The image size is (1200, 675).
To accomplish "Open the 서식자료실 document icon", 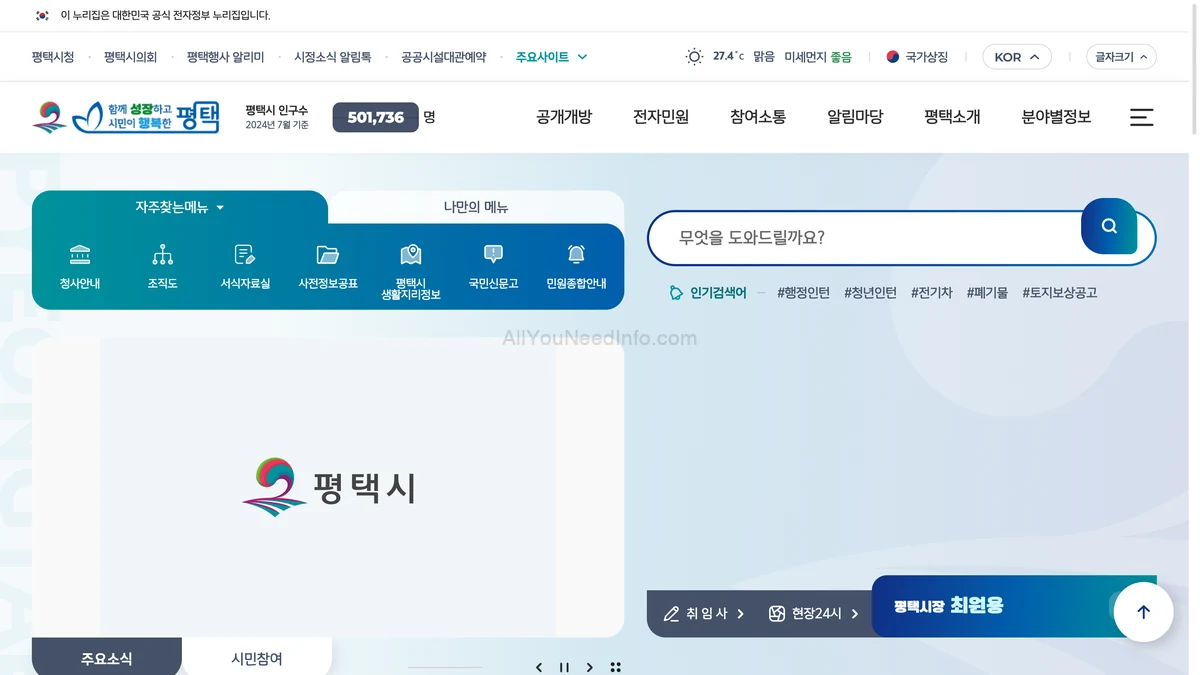I will 245,266.
